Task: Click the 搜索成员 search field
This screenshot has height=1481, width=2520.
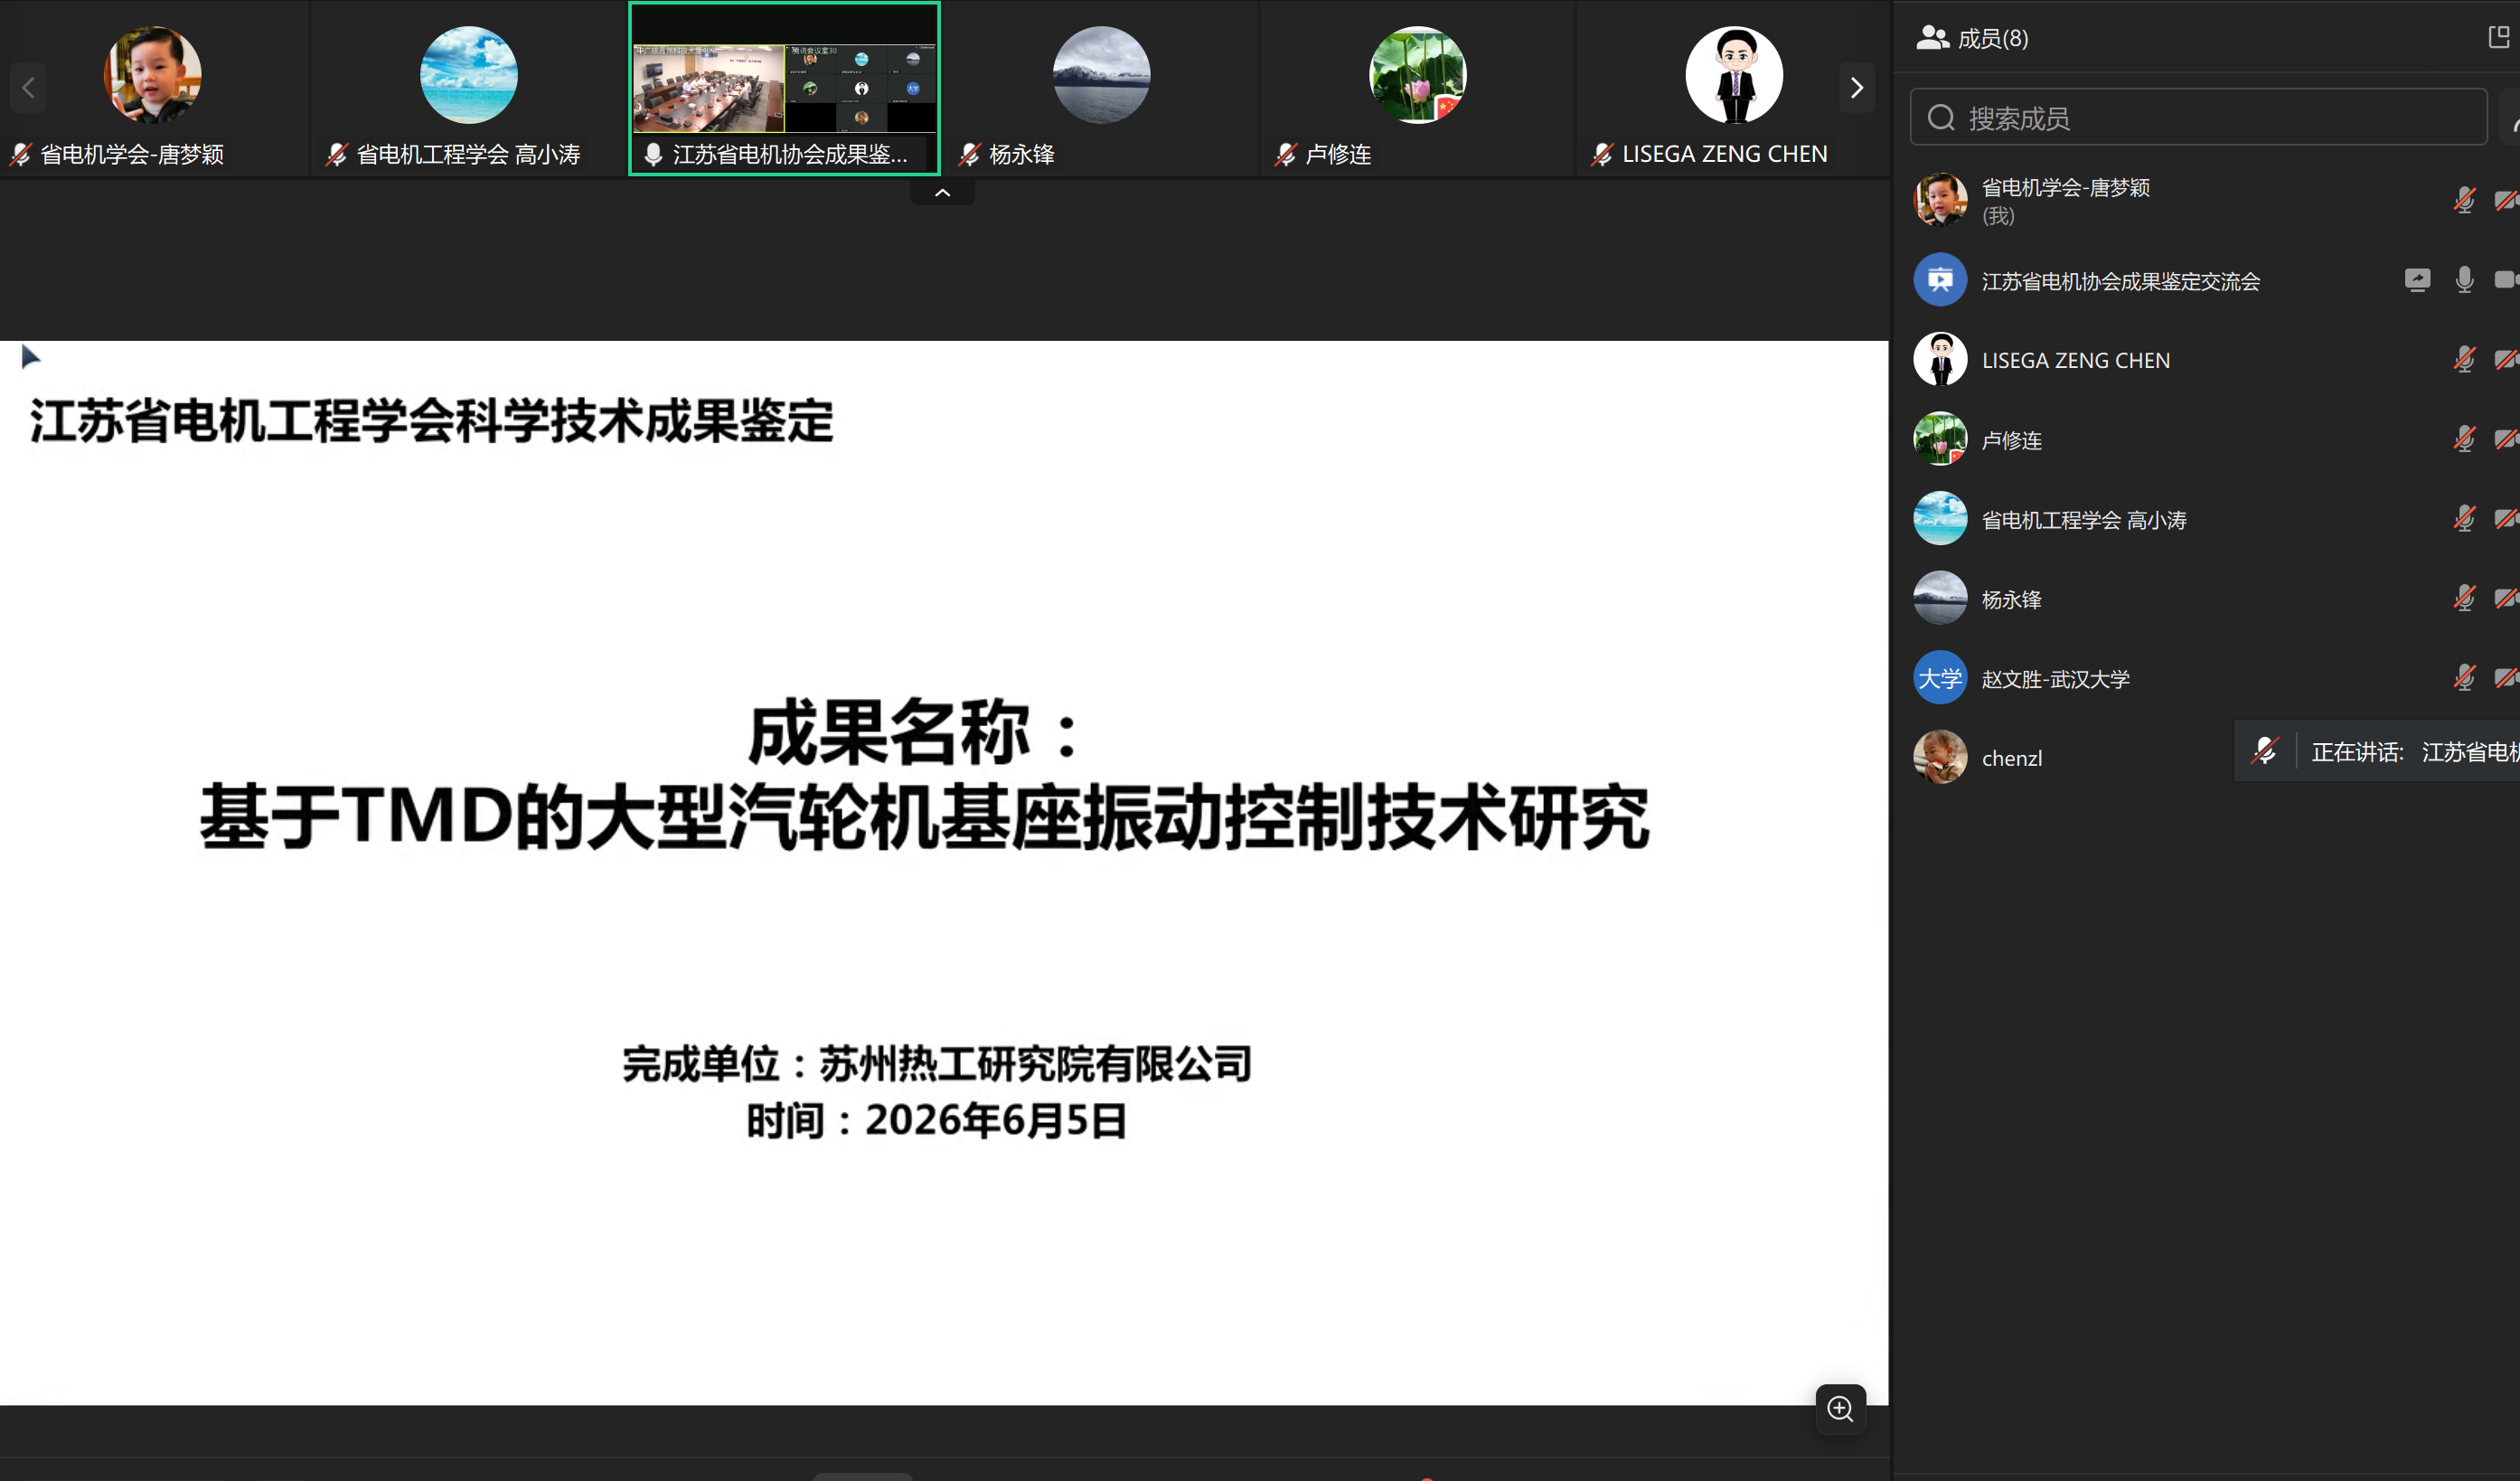Action: click(x=2198, y=118)
